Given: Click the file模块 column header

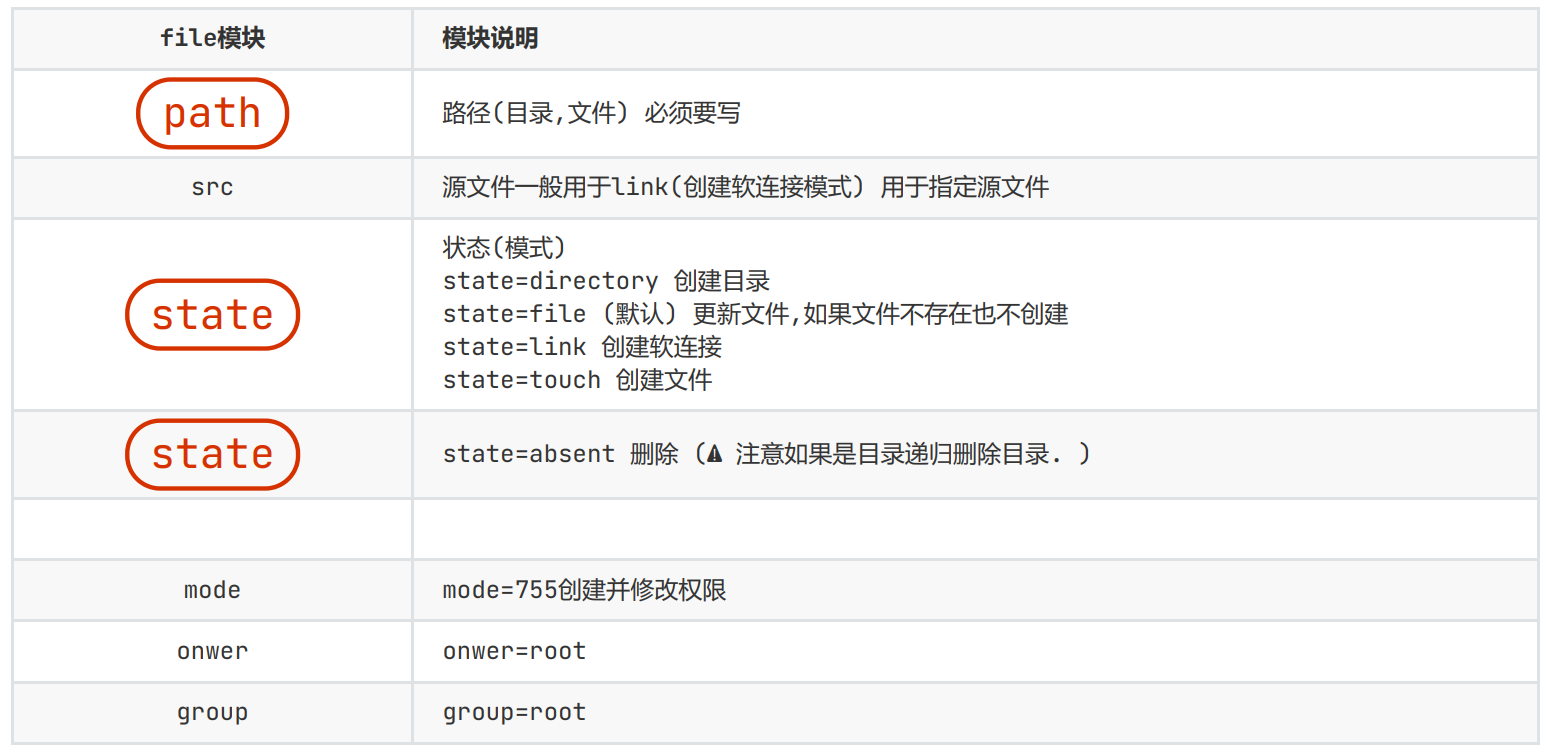Looking at the screenshot, I should click(x=212, y=39).
